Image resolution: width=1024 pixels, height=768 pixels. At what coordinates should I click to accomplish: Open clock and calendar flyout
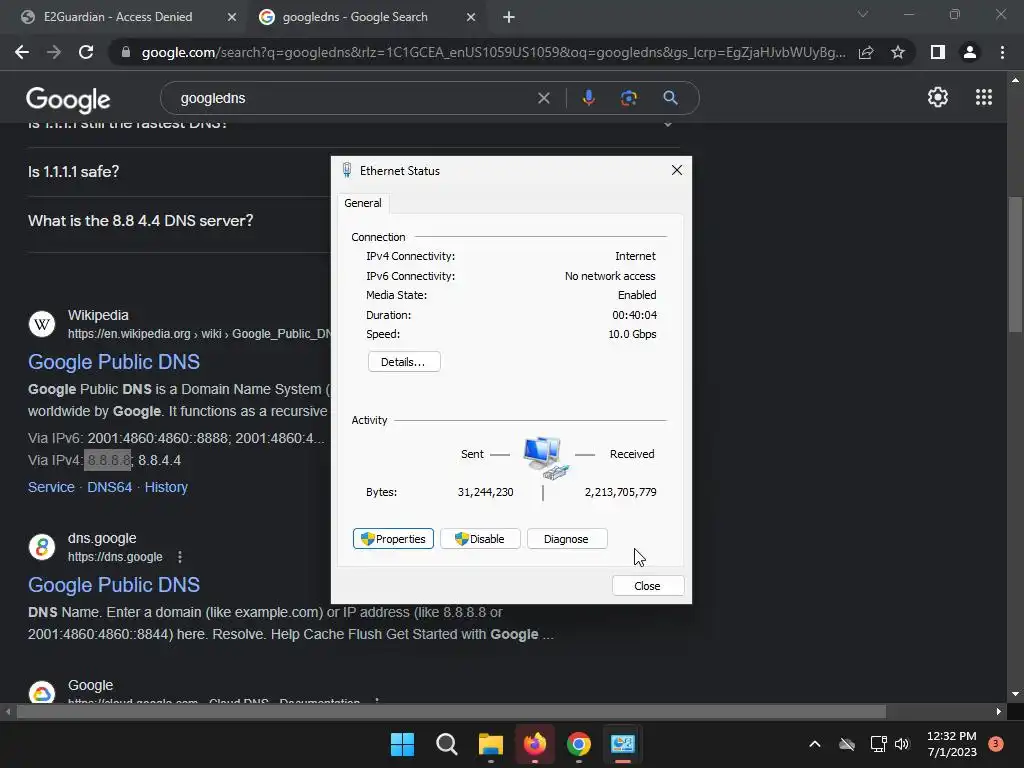tap(952, 744)
